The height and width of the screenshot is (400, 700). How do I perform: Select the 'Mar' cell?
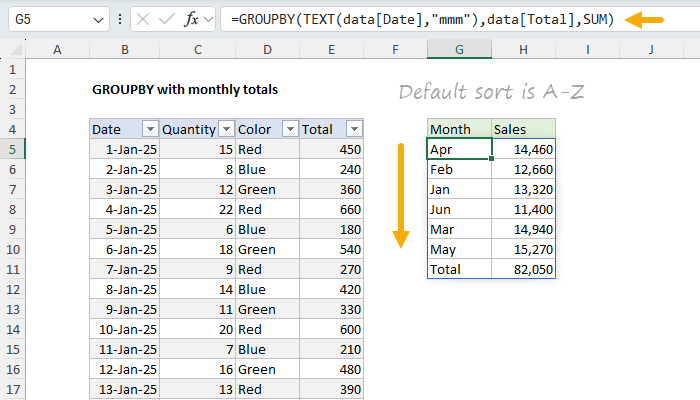pos(459,229)
